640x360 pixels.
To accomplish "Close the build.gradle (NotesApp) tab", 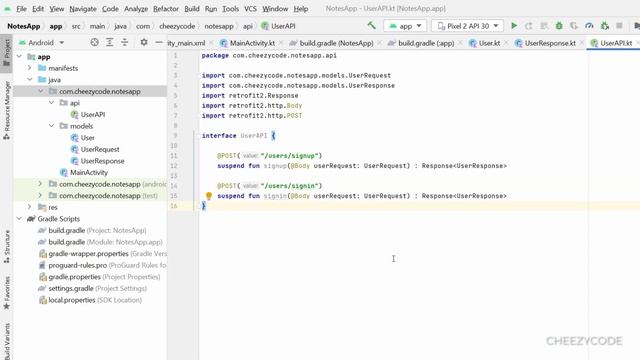I will 379,43.
